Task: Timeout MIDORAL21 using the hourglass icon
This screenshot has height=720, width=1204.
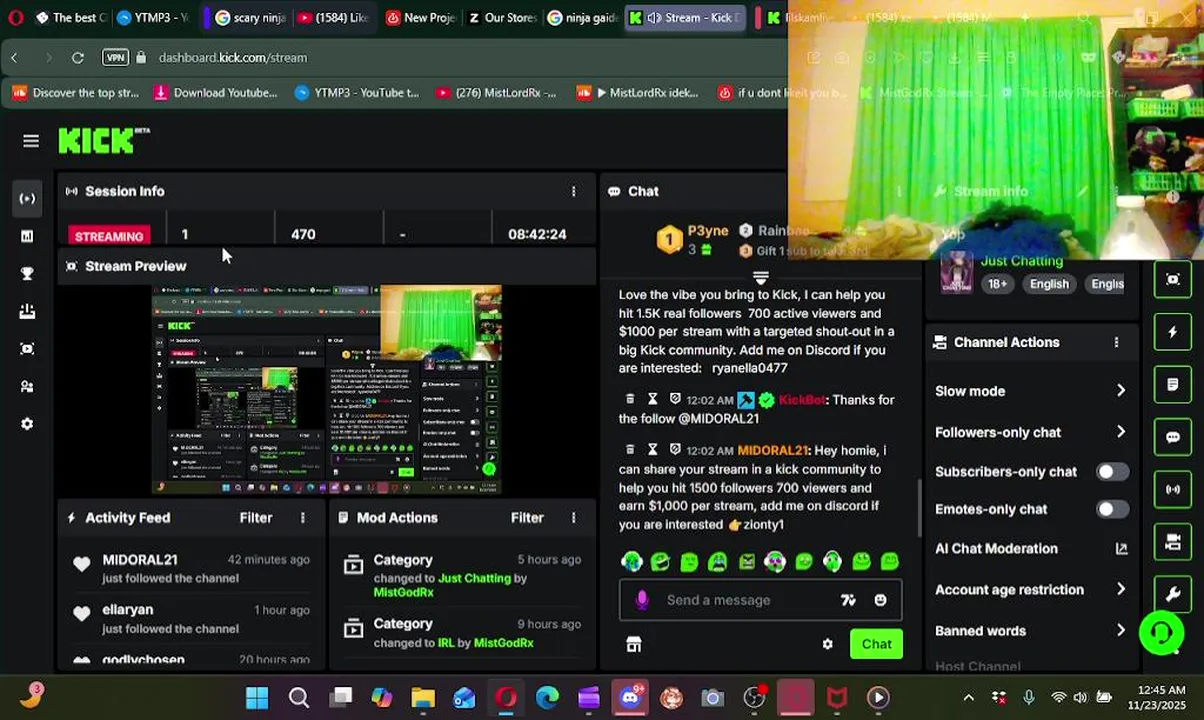Action: pos(652,450)
